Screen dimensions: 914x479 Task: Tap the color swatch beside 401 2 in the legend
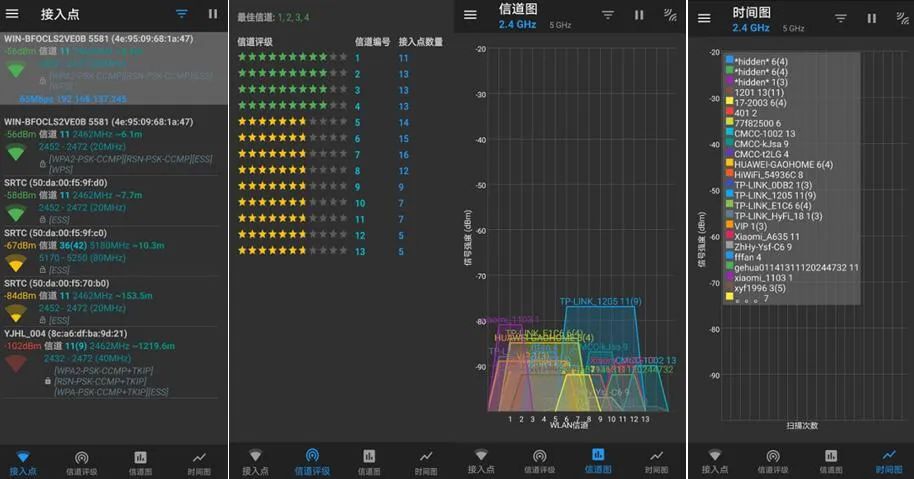coord(729,111)
